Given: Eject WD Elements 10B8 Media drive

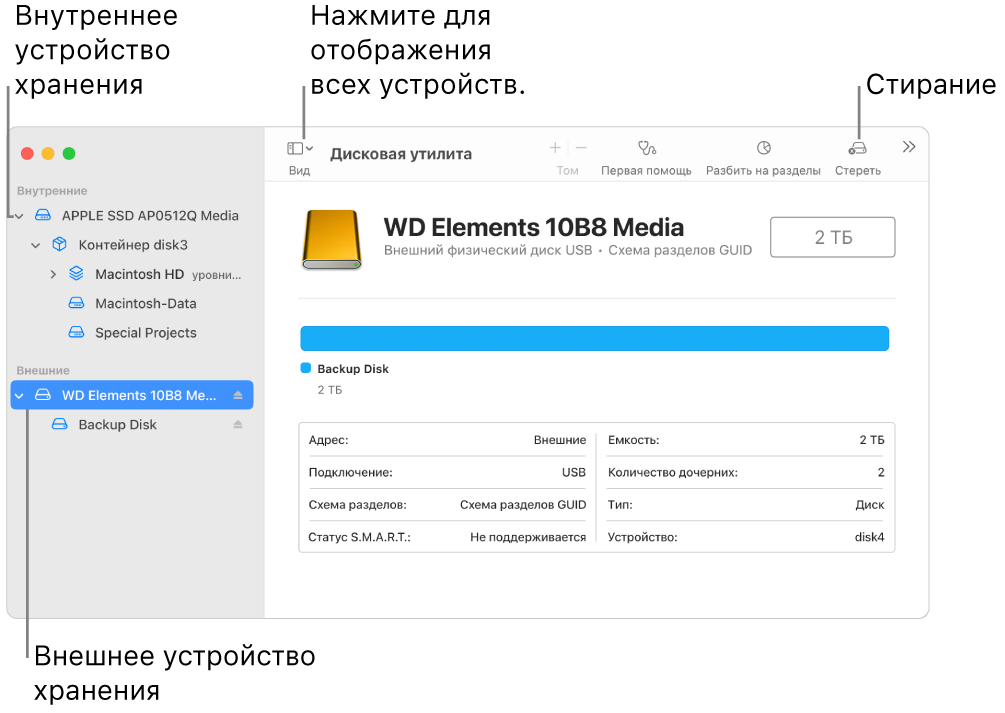Looking at the screenshot, I should (x=238, y=396).
